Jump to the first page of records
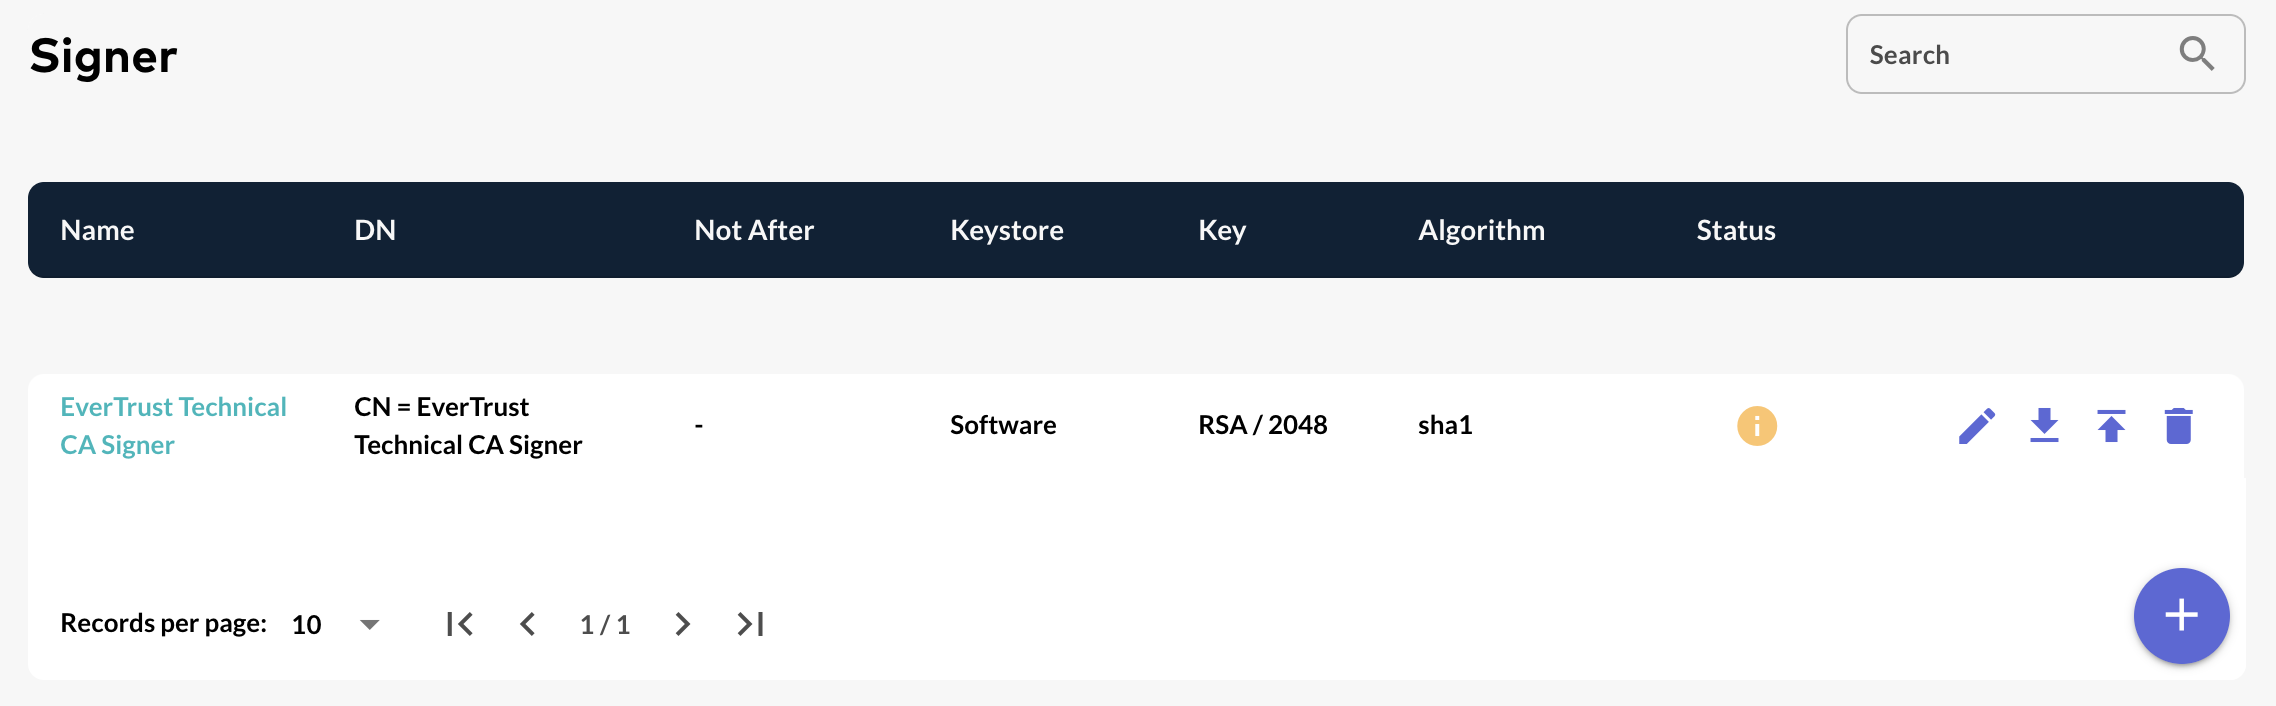The height and width of the screenshot is (706, 2276). tap(460, 625)
